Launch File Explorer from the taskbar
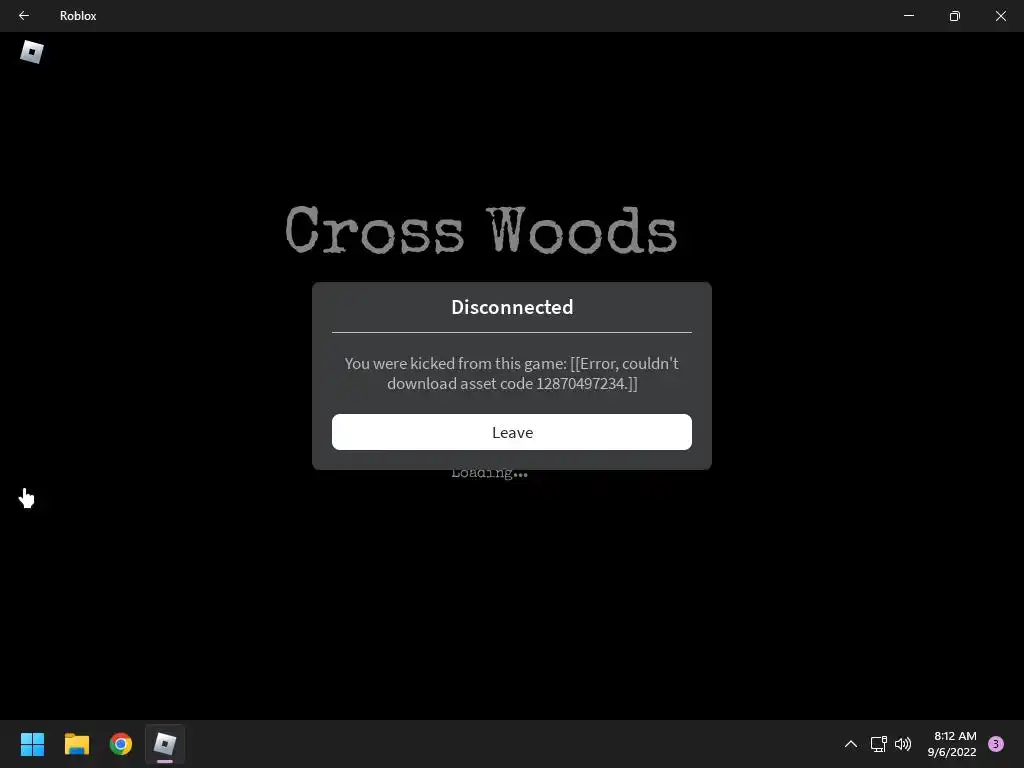This screenshot has width=1024, height=768. (x=76, y=744)
